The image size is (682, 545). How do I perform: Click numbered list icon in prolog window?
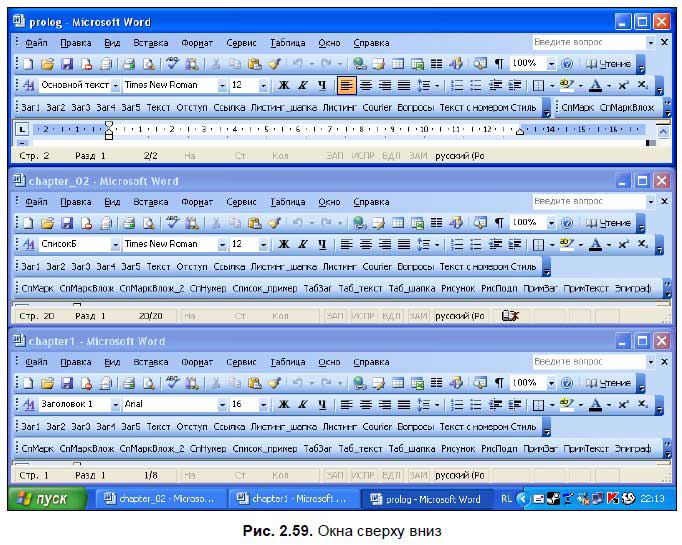pos(457,85)
